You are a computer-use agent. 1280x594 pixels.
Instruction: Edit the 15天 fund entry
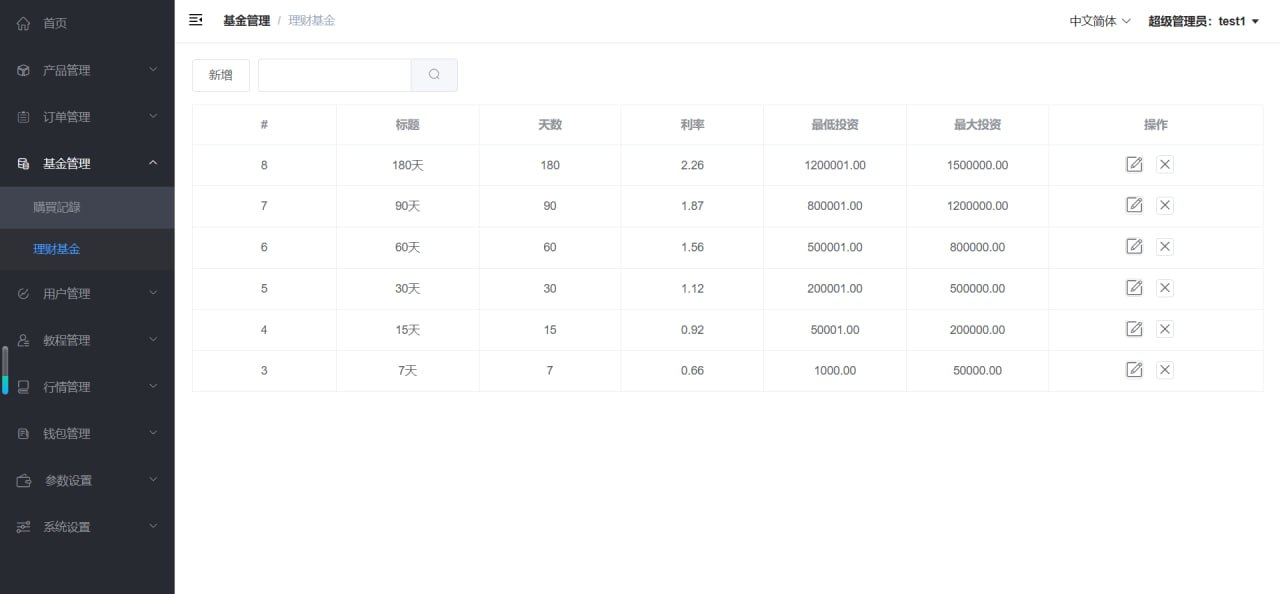(1134, 329)
